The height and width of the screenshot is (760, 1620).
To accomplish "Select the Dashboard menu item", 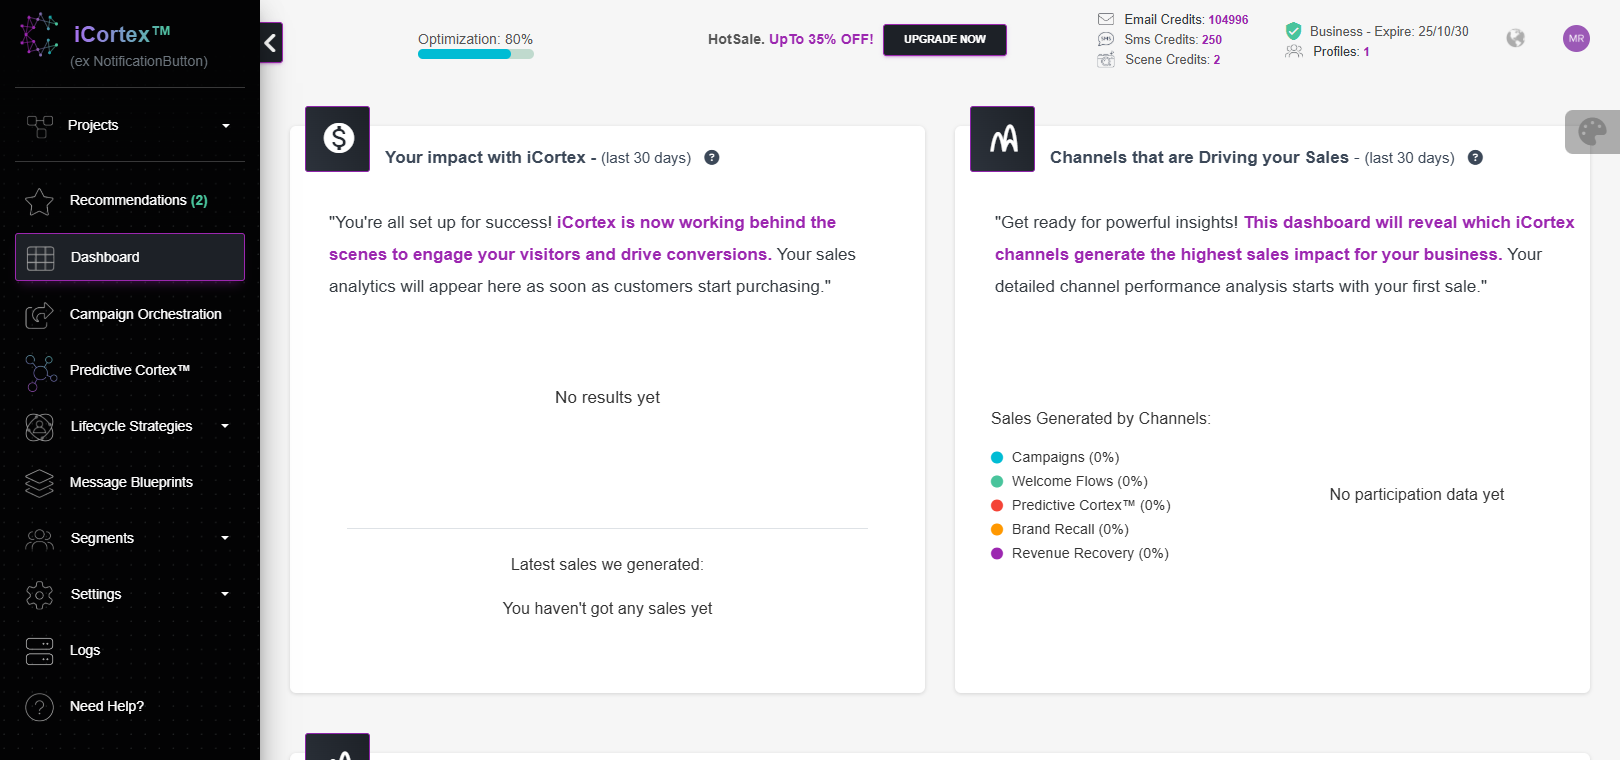I will click(130, 257).
